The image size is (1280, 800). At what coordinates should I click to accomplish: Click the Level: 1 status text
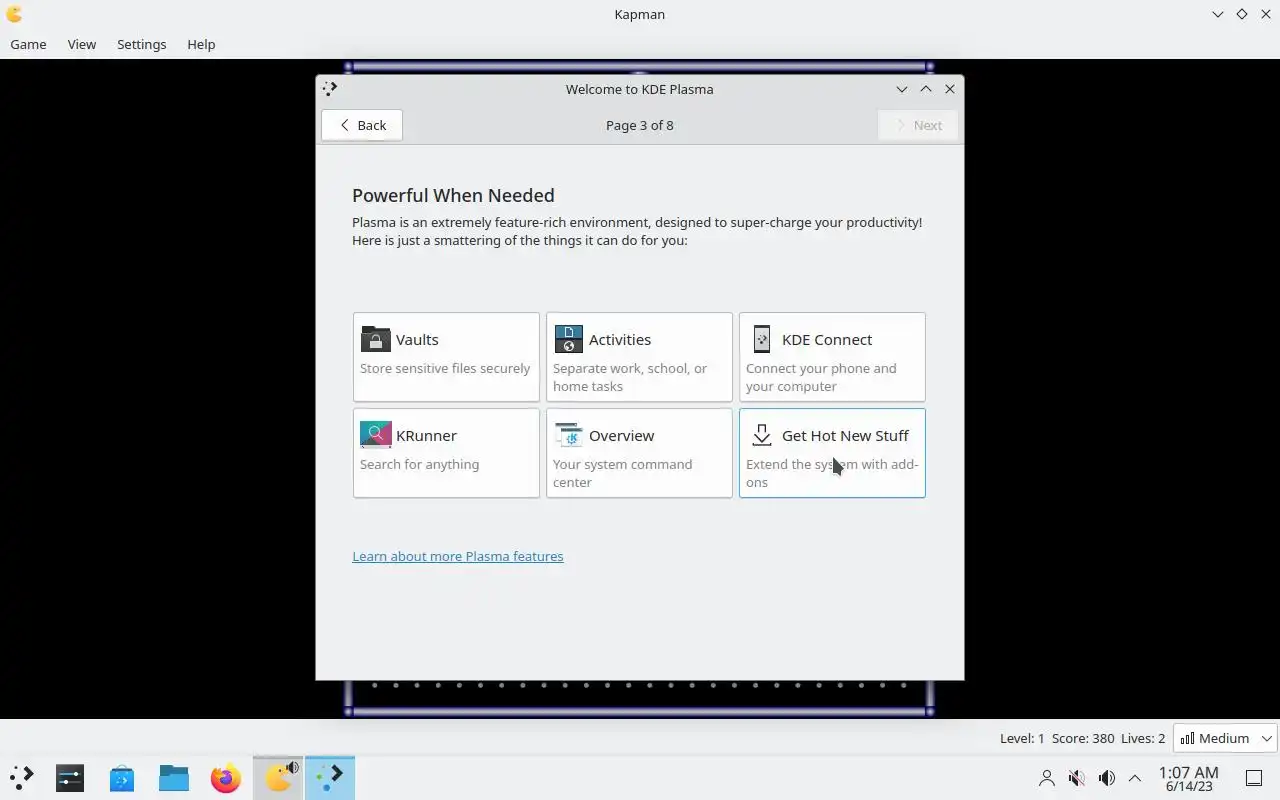tap(1022, 738)
